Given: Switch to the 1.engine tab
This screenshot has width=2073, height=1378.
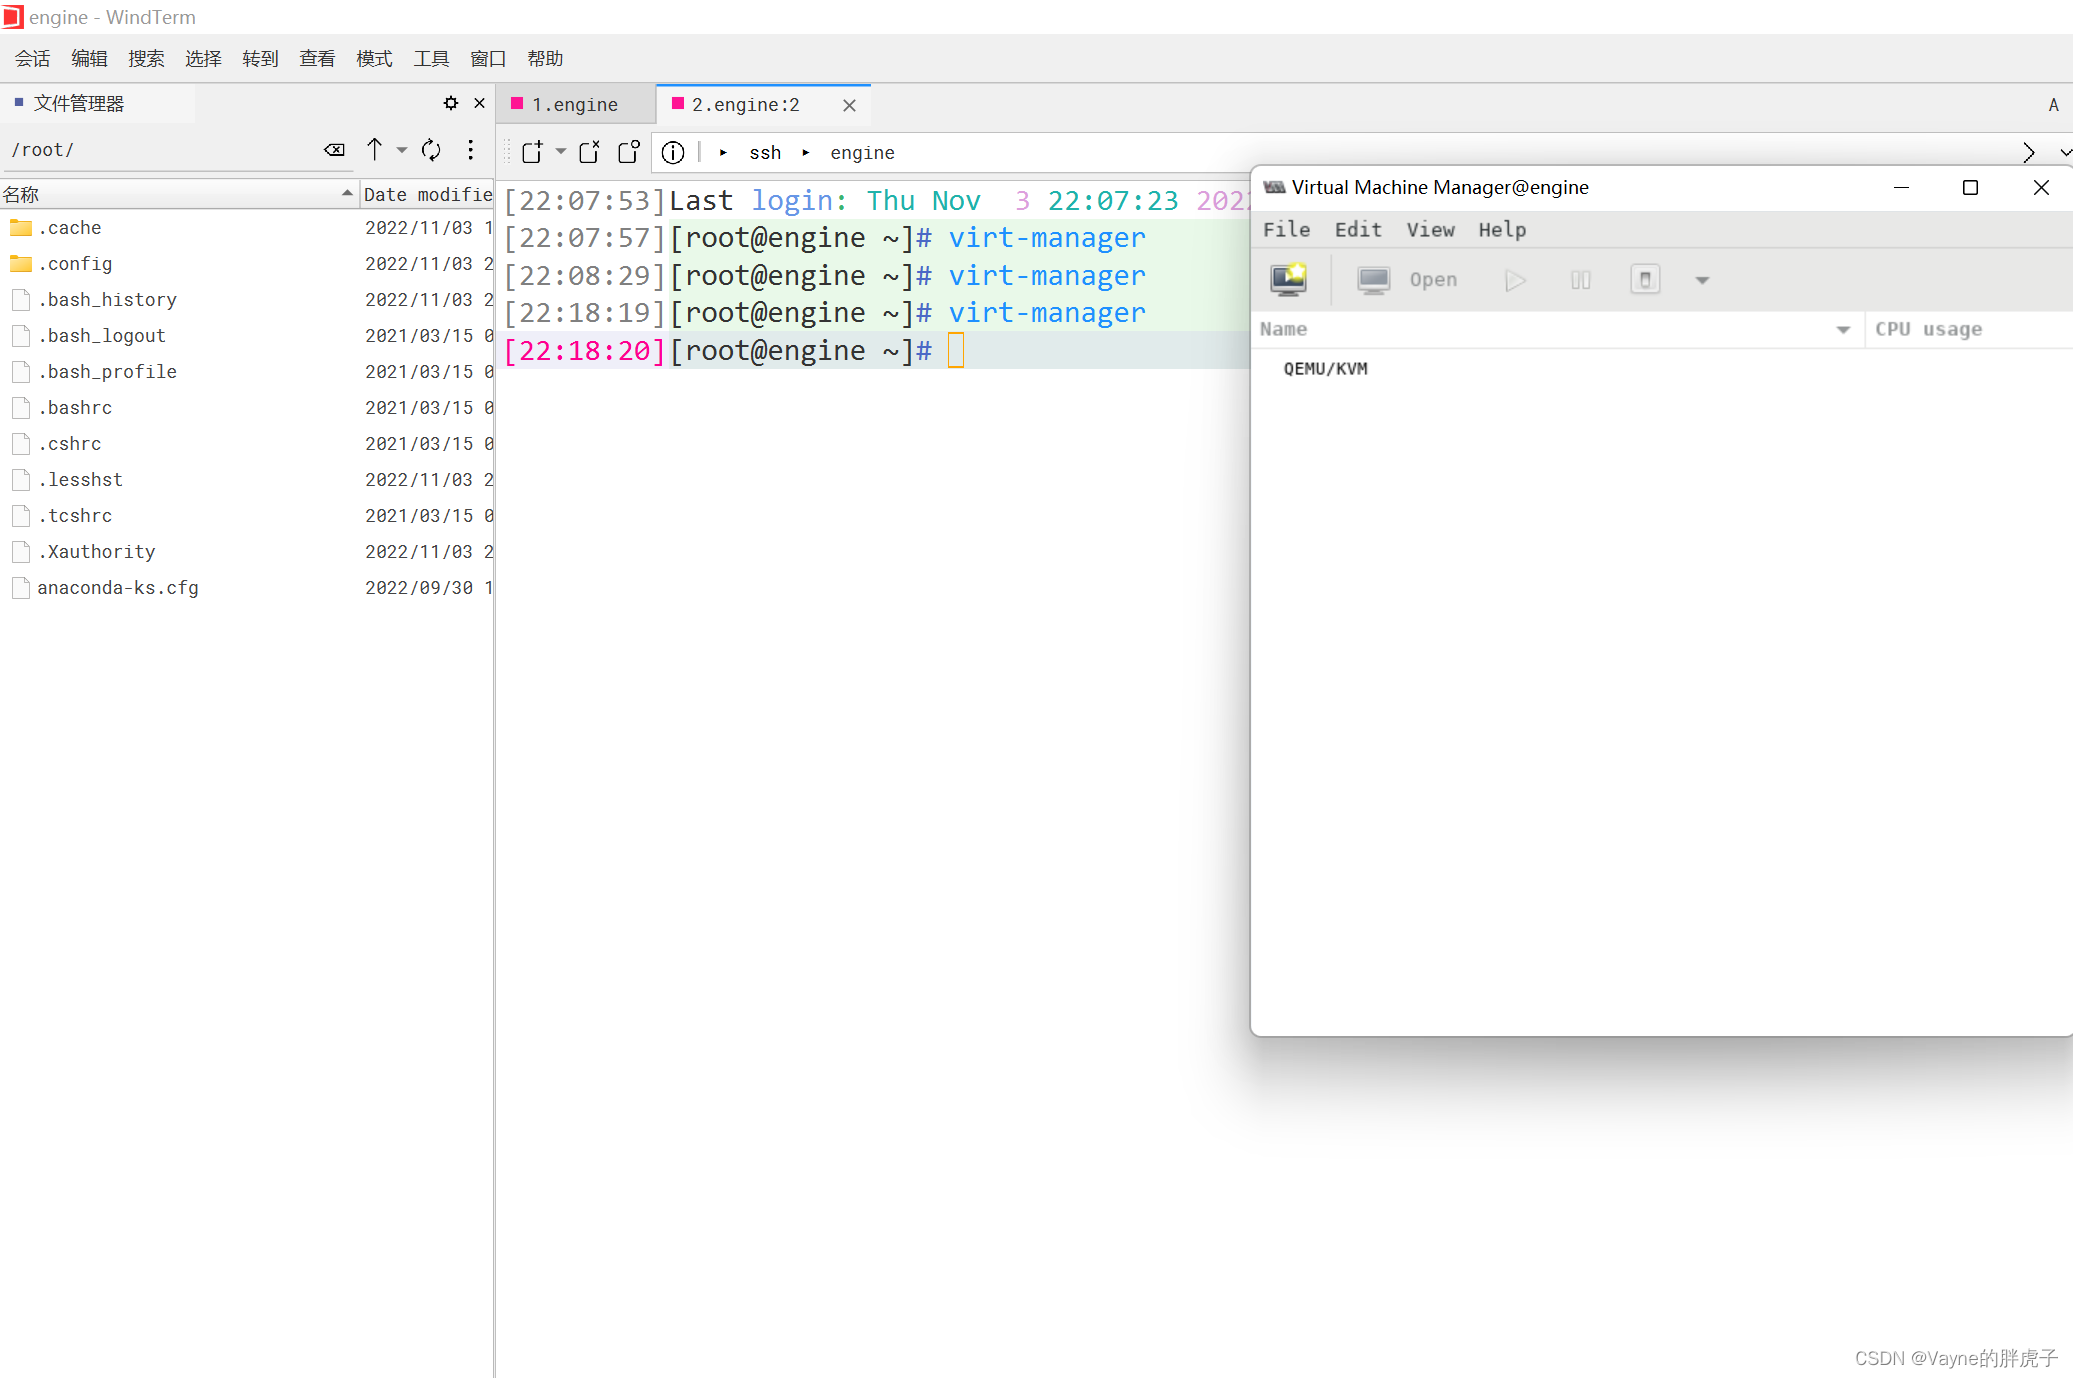Looking at the screenshot, I should (574, 105).
